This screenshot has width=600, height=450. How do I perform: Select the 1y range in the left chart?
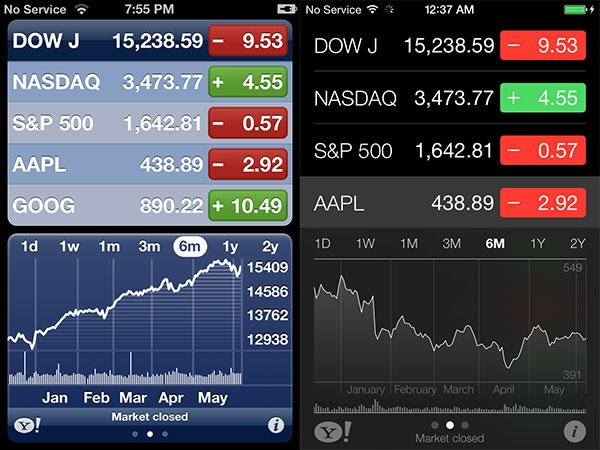pos(230,246)
